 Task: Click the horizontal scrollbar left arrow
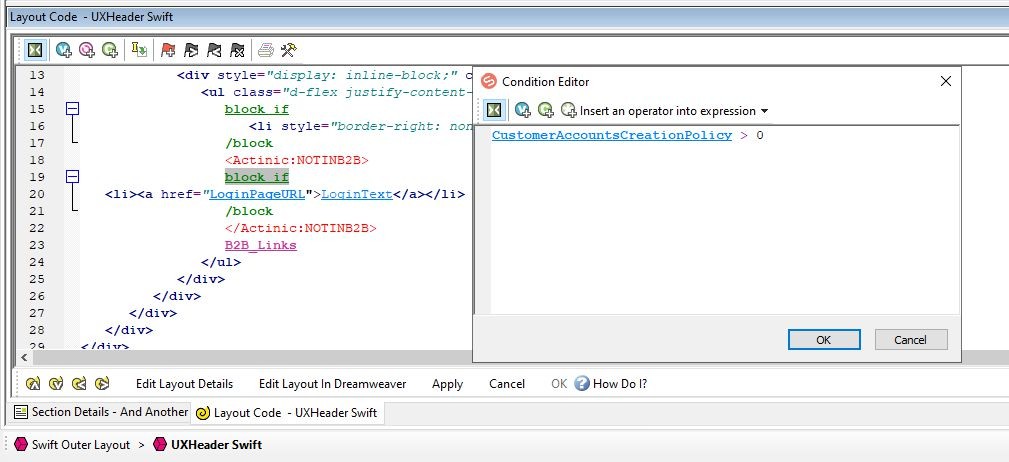click(24, 357)
